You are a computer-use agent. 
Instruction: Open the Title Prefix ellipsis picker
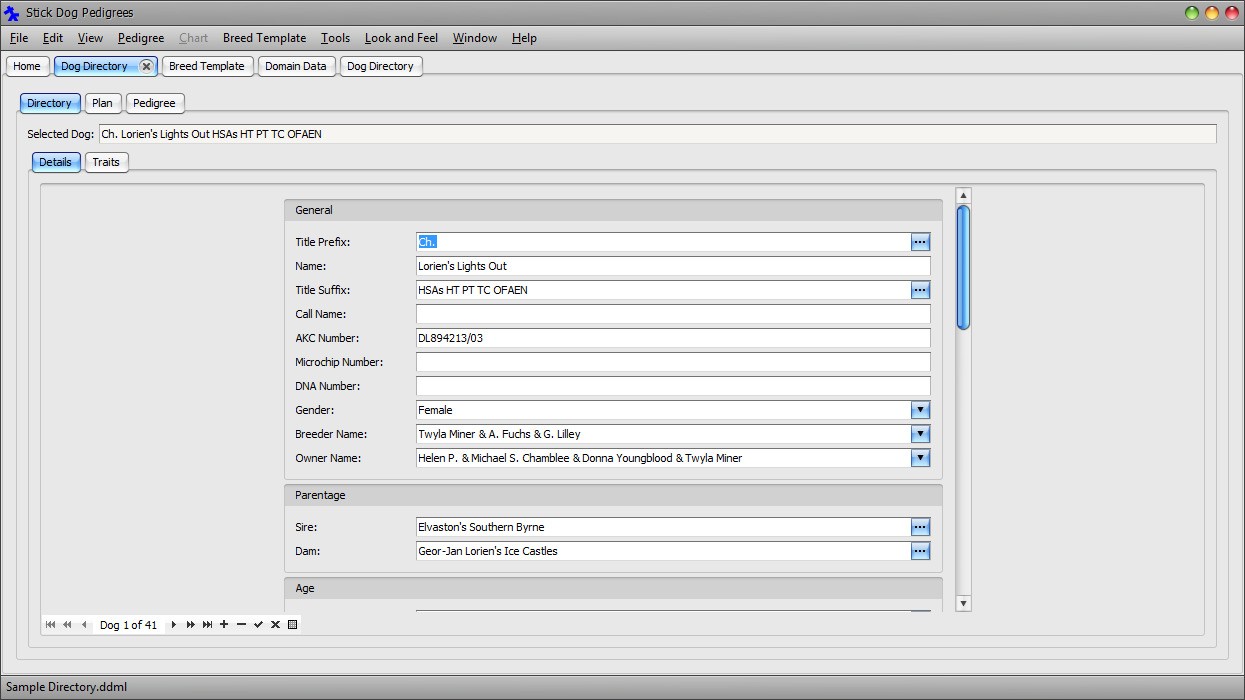919,241
